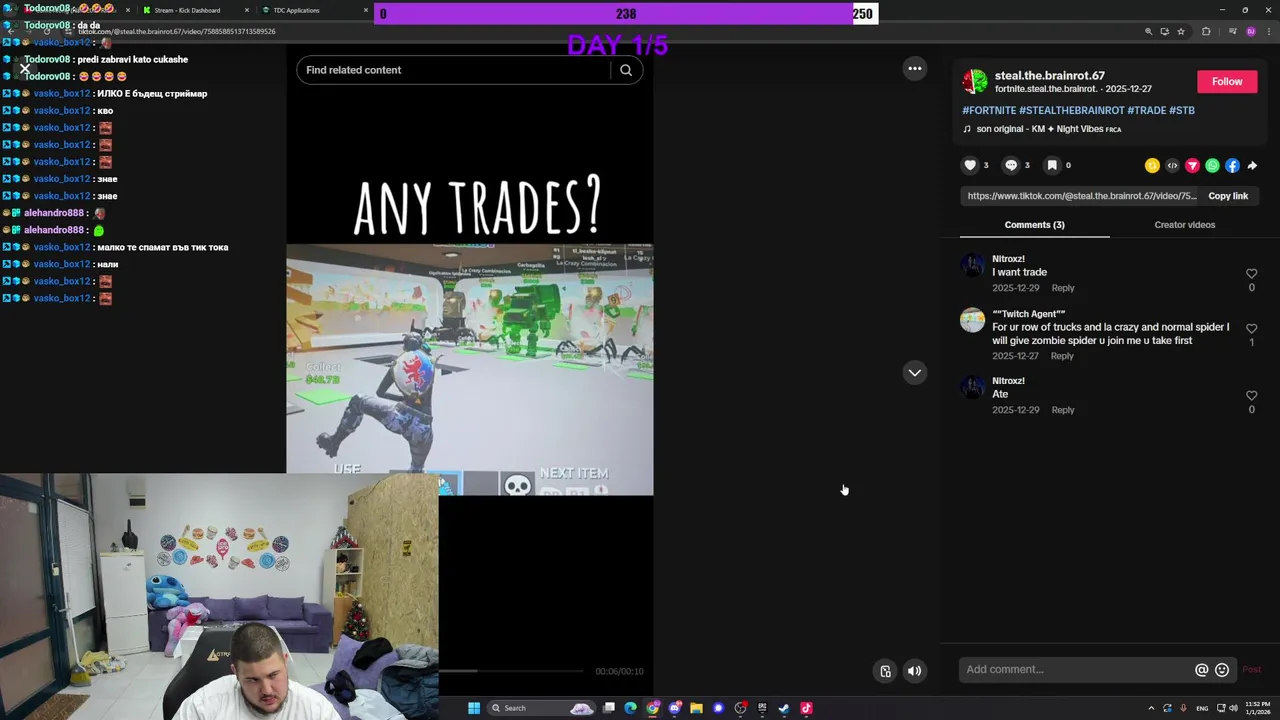Open the #STEALTHEBRAINROT hashtag
Viewport: 1280px width, 720px height.
pos(1071,110)
